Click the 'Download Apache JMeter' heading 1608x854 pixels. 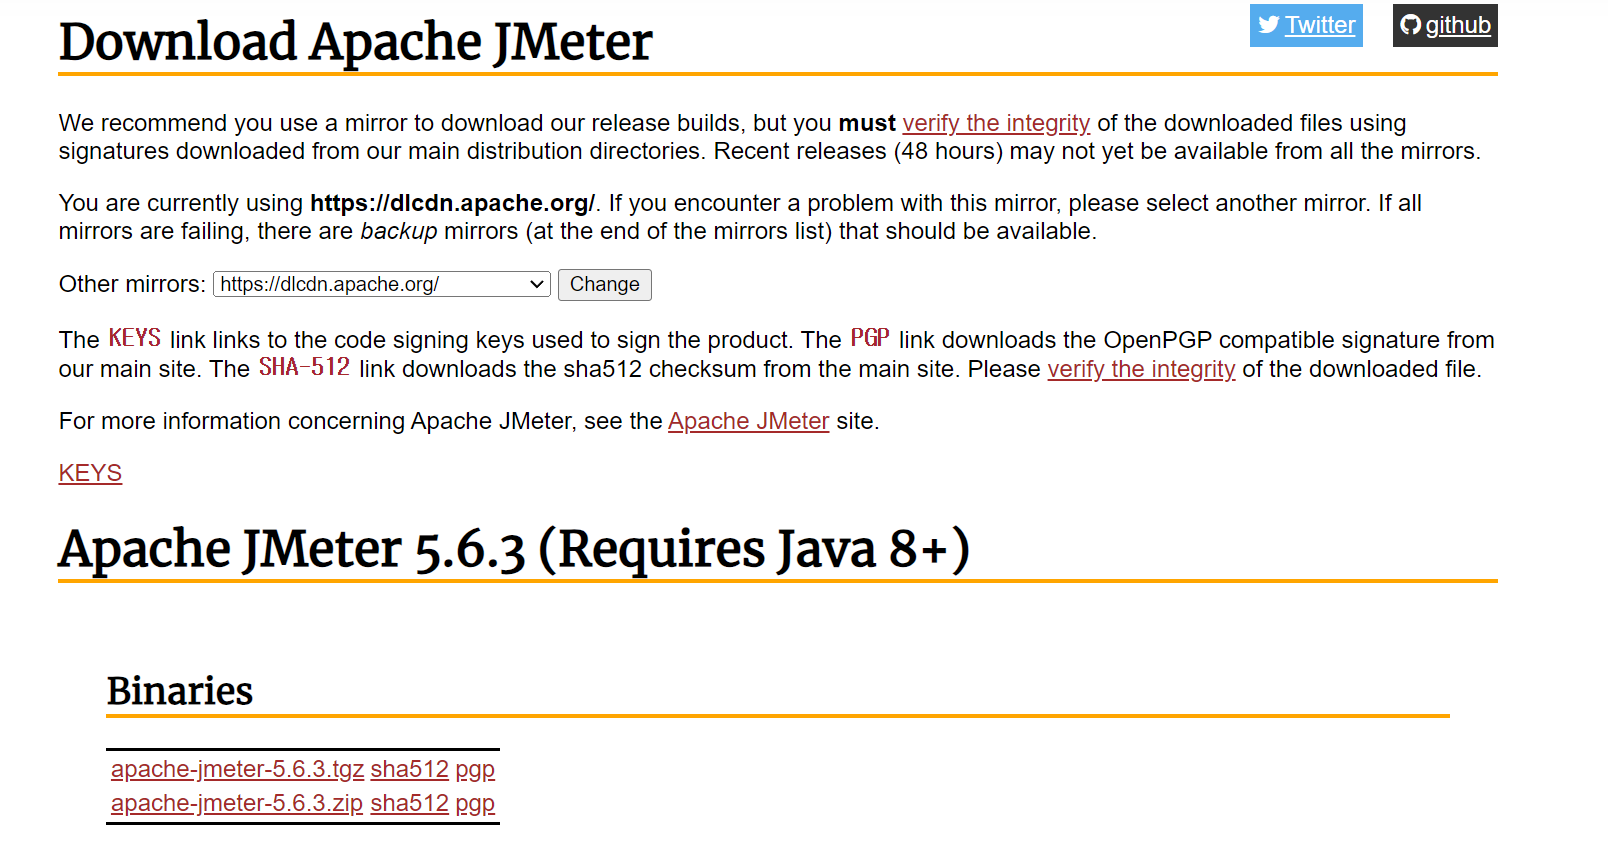355,42
